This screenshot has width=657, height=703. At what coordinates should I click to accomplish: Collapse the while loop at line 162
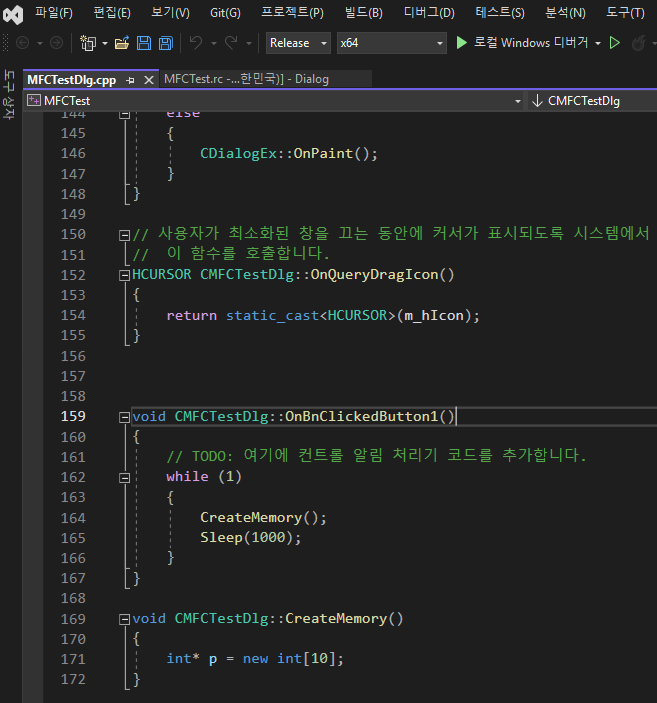124,478
